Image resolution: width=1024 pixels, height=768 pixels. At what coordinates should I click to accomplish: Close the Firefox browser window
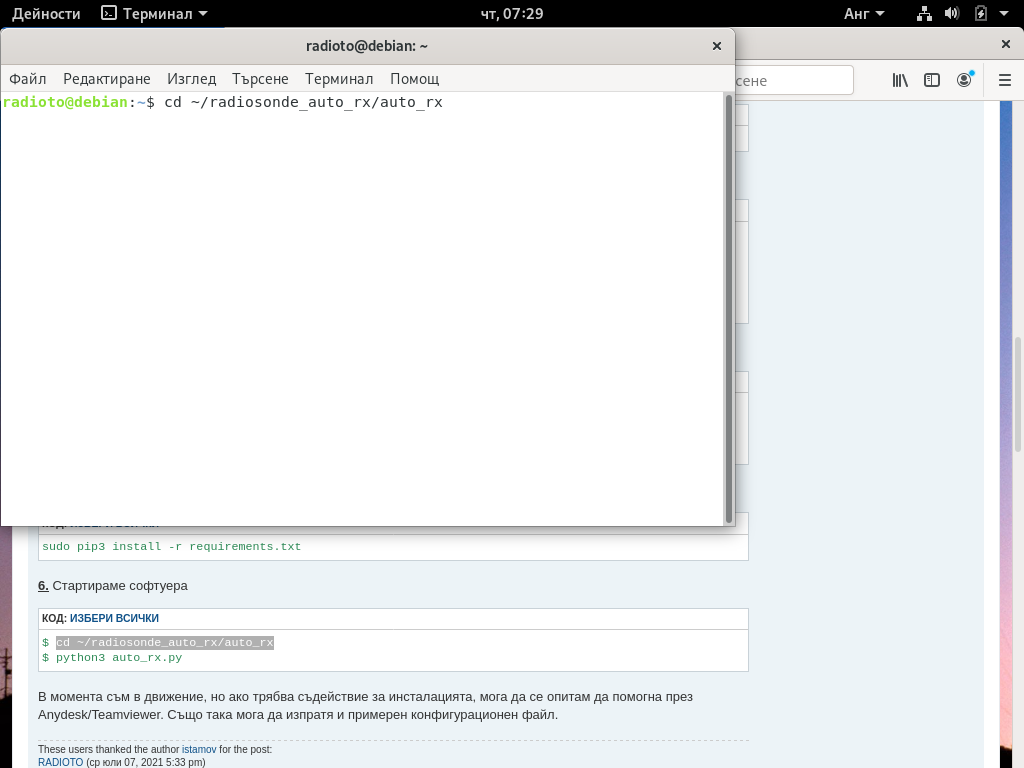(1006, 44)
